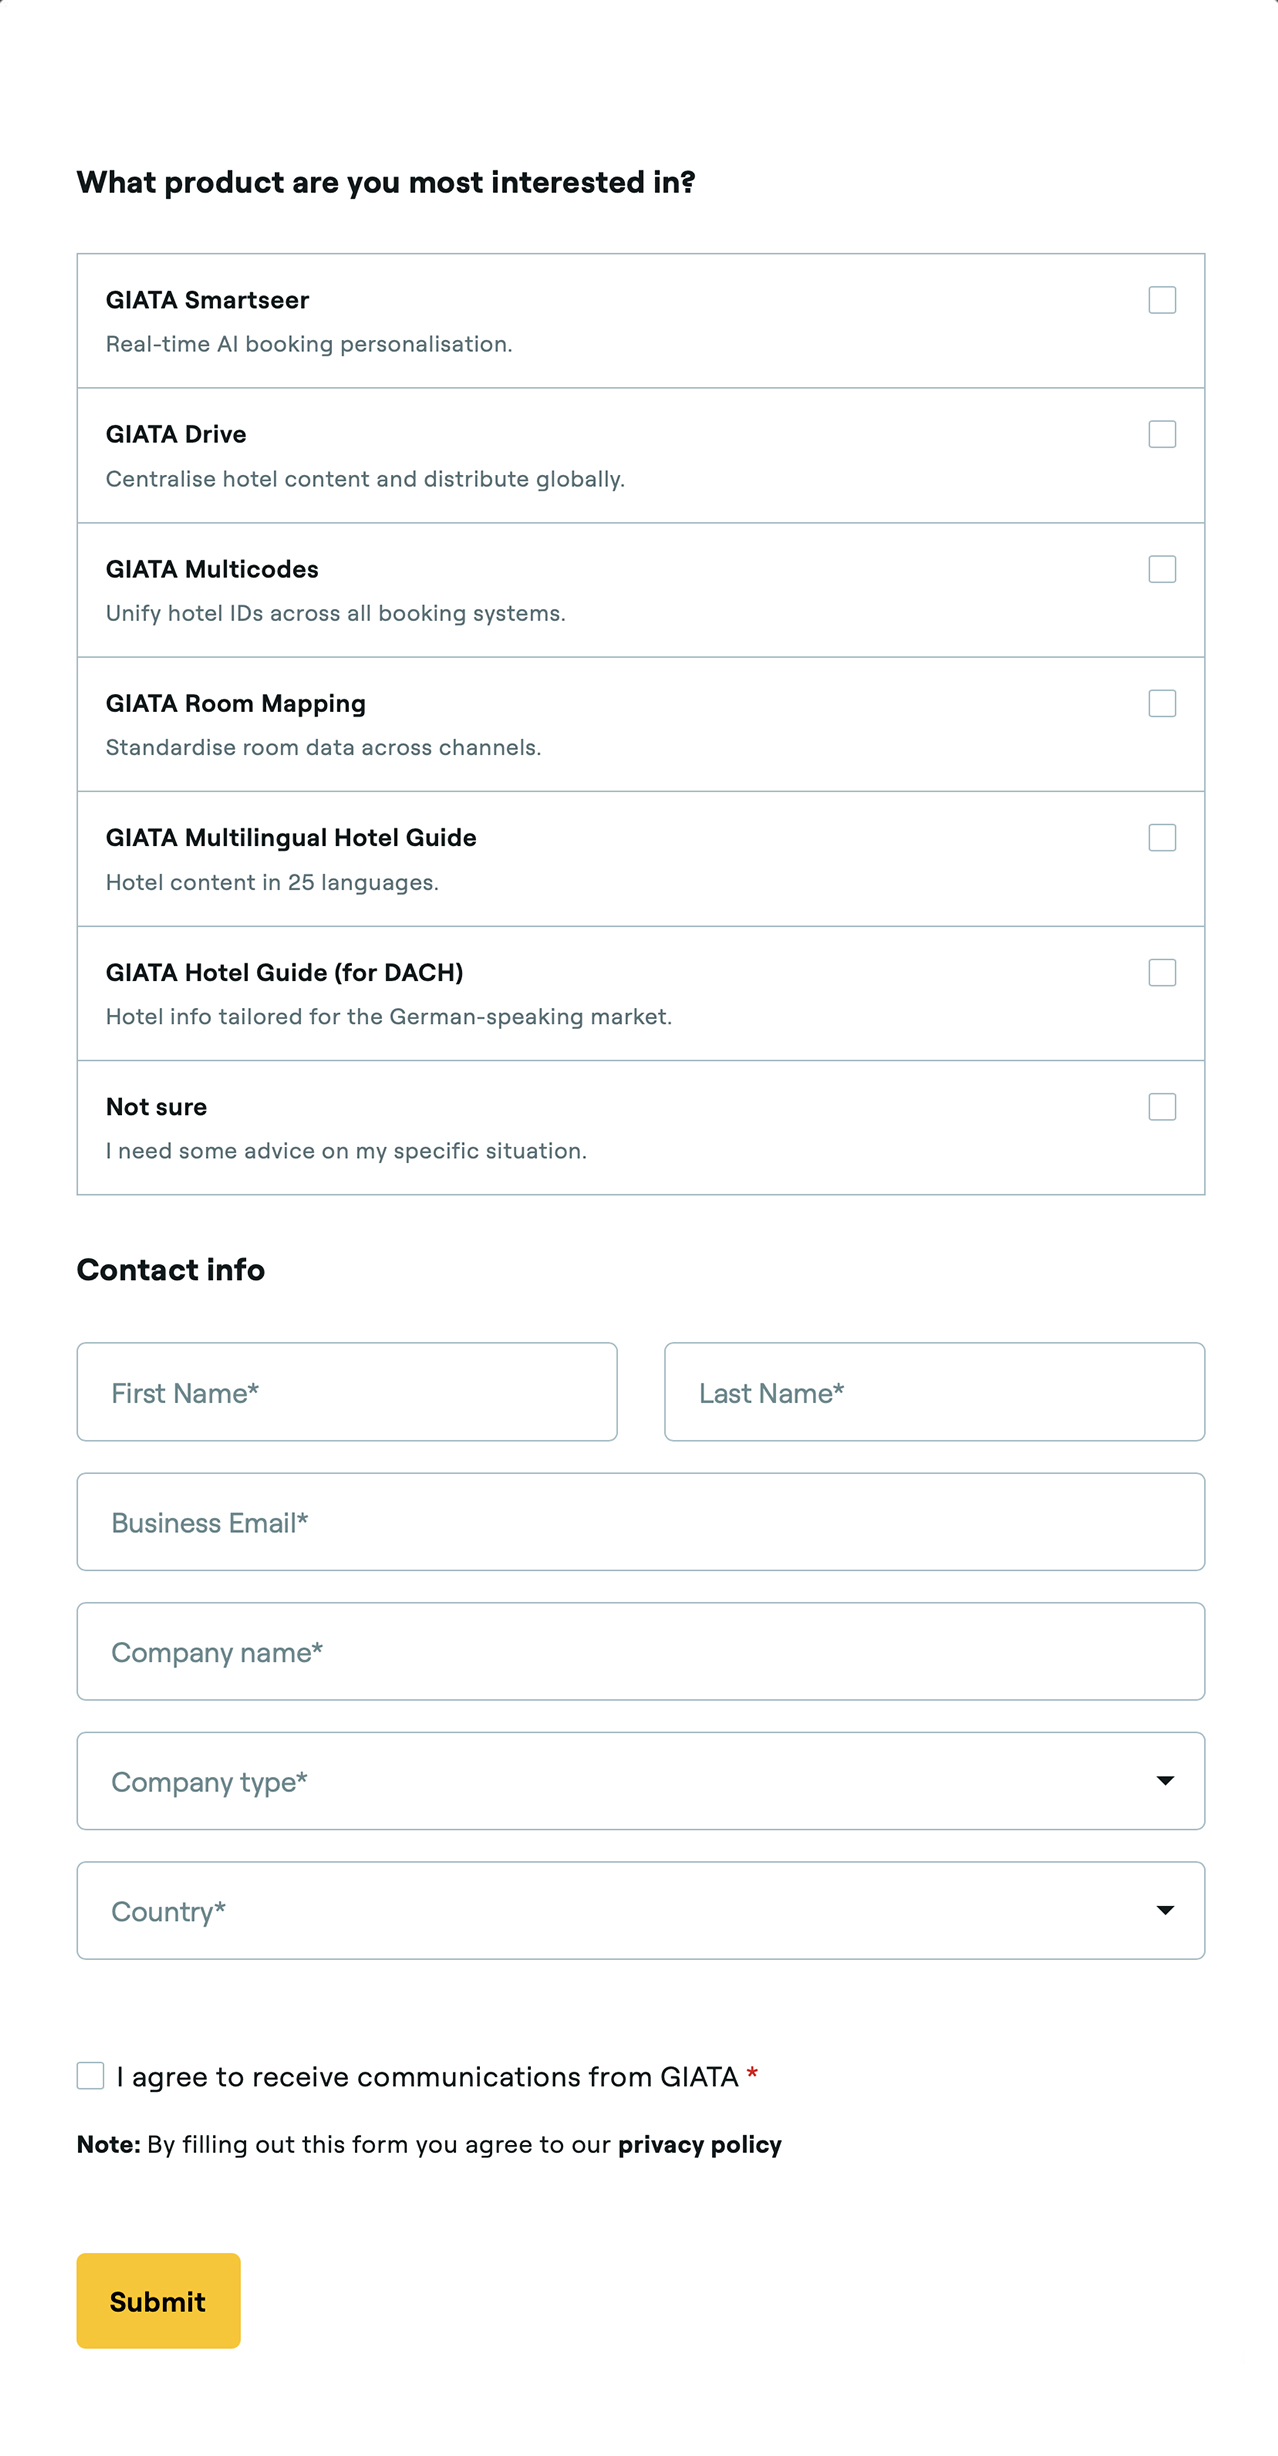Click the GIATA Drive product title

pos(176,434)
